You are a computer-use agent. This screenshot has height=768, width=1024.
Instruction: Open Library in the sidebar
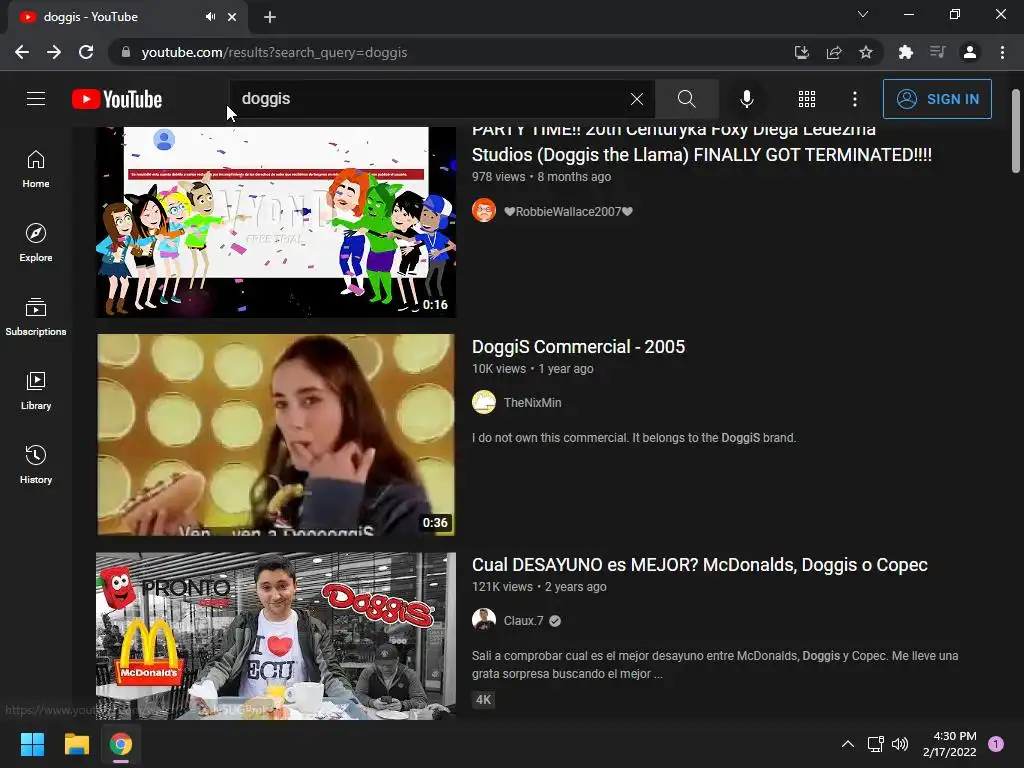point(36,390)
